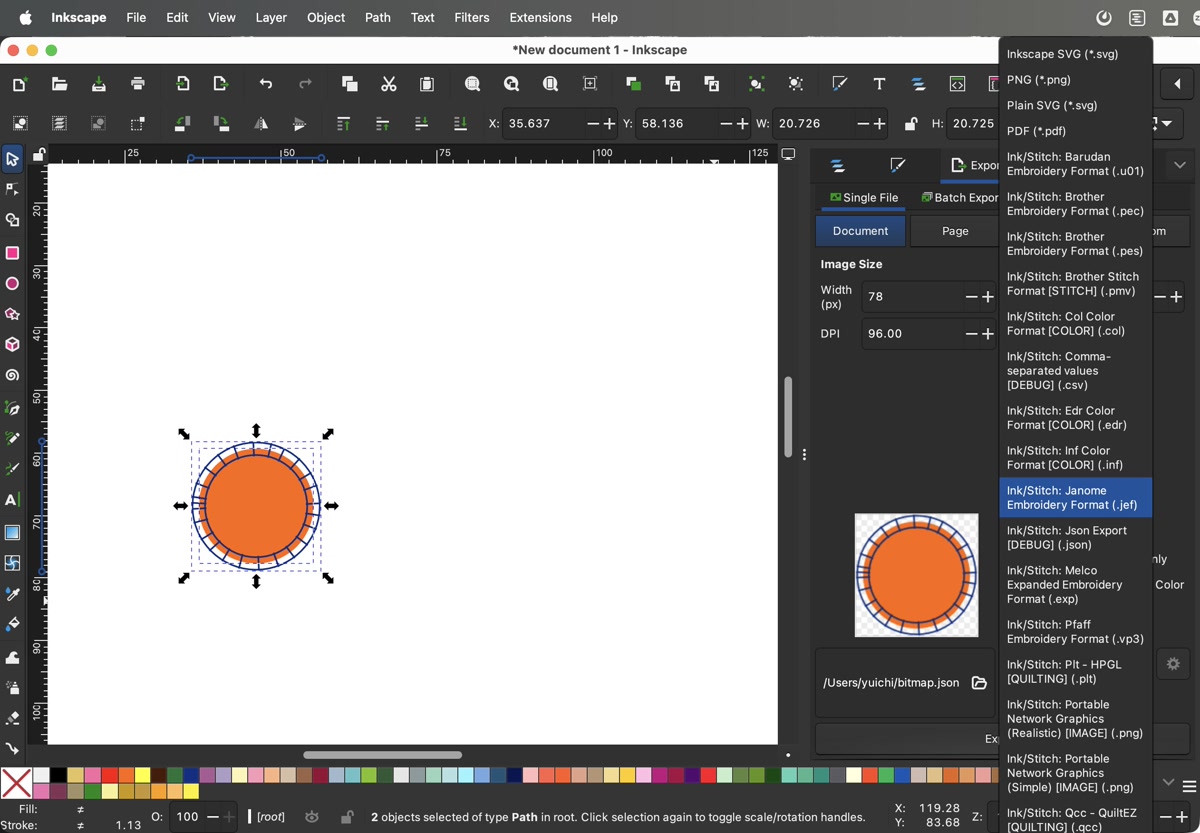Lower selection to bottom

(460, 124)
